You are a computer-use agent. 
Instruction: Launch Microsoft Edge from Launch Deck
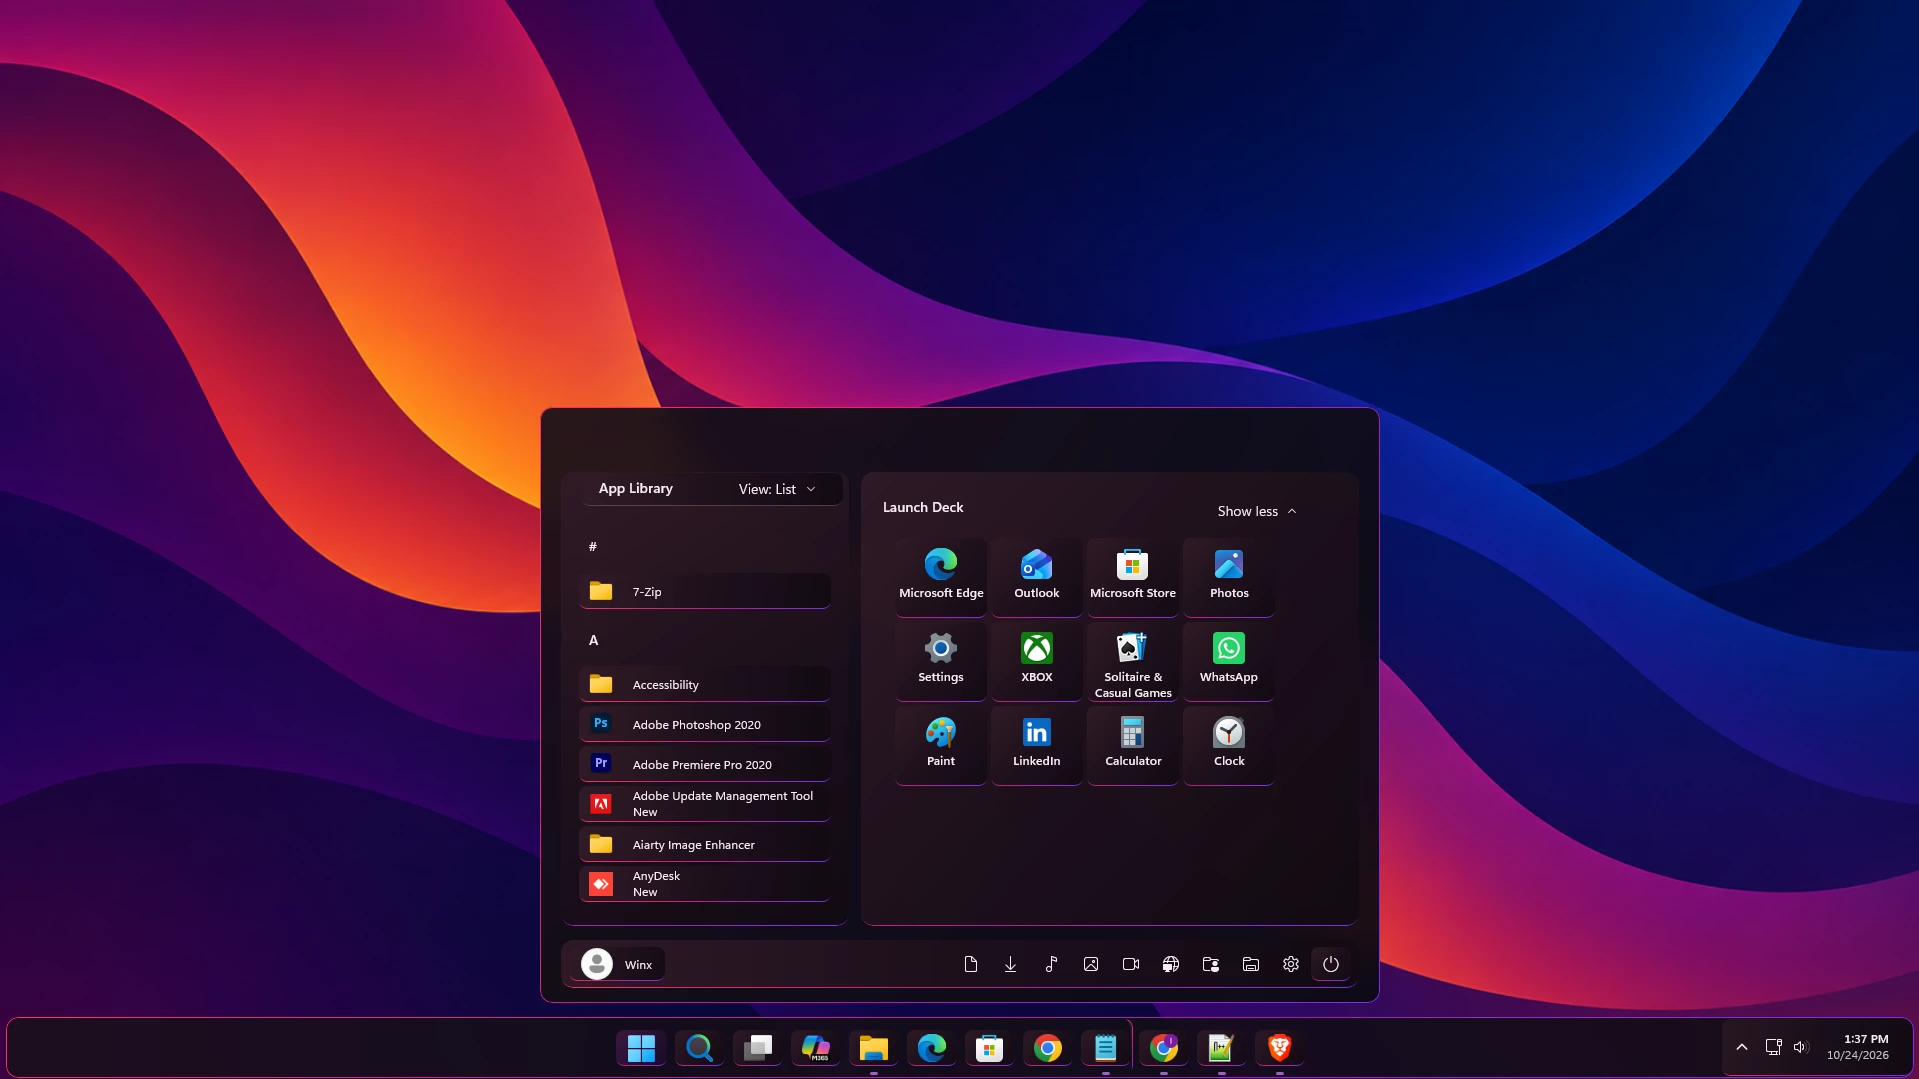click(x=941, y=576)
